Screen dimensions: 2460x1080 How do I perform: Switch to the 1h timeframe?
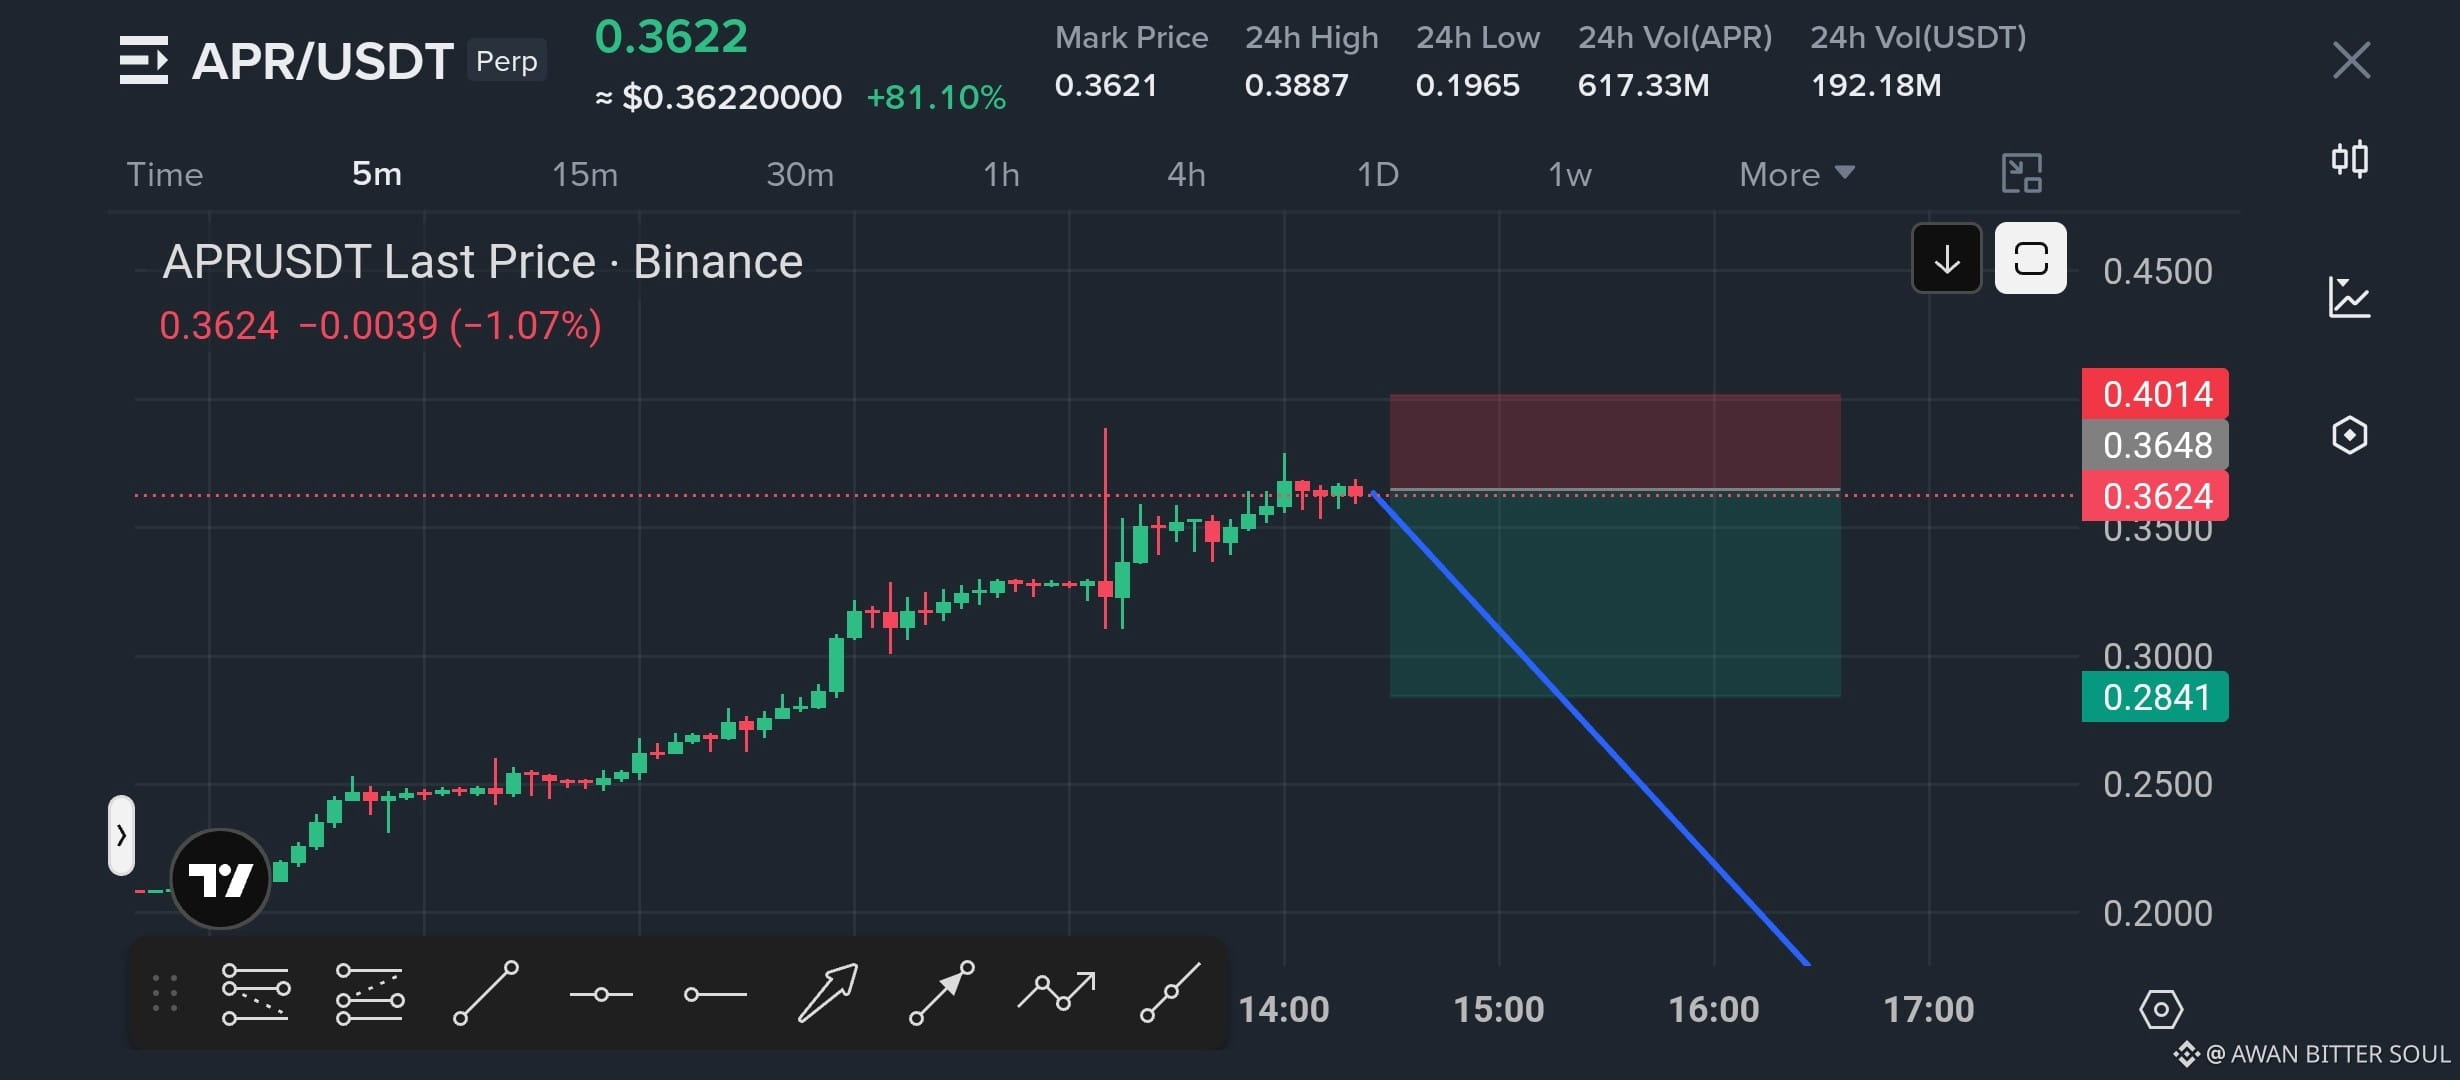pyautogui.click(x=1001, y=174)
